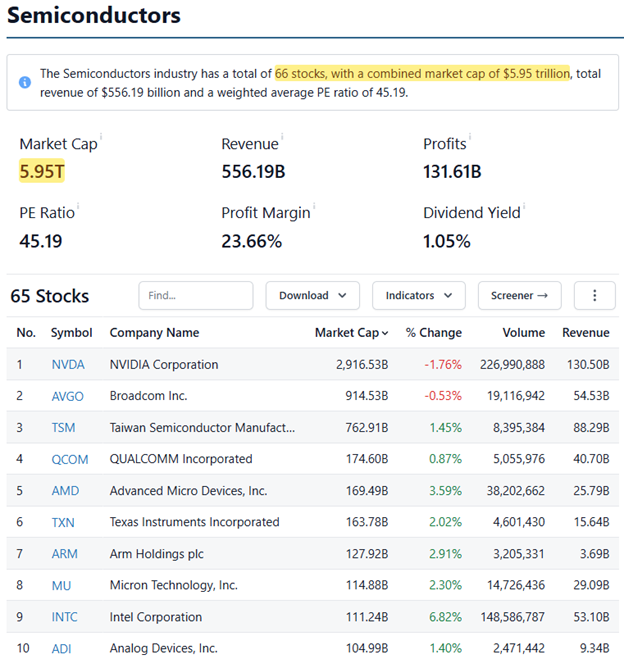The image size is (624, 659).
Task: Open the three-dot more options menu
Action: [594, 295]
